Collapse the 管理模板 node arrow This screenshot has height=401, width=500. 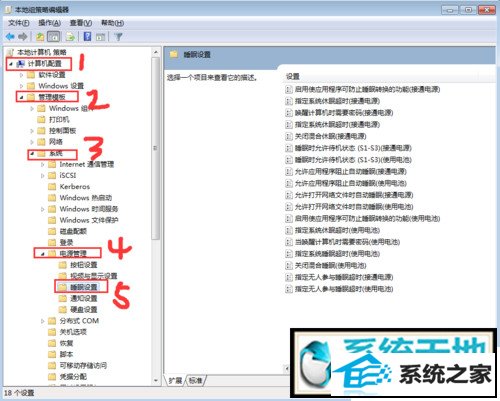coord(22,97)
